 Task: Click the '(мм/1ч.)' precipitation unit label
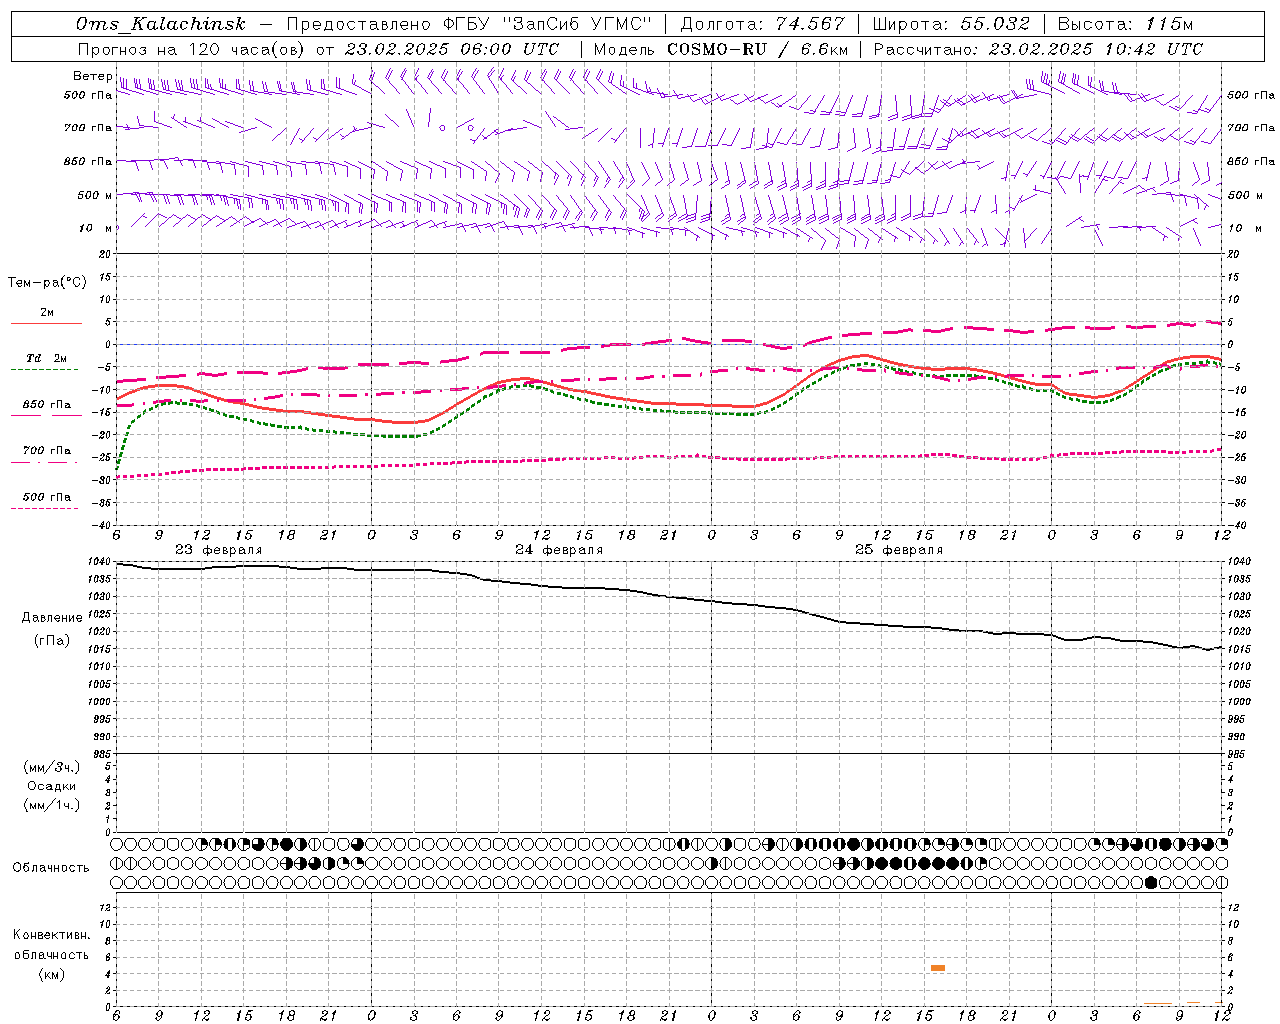[52, 805]
